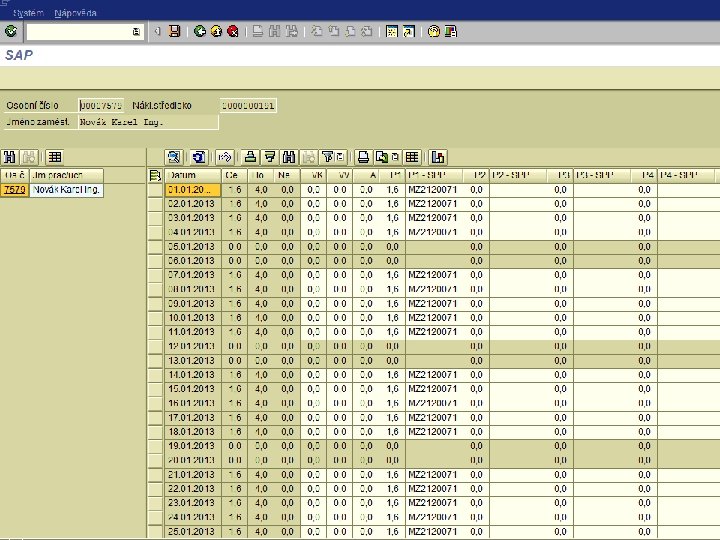The width and height of the screenshot is (720, 540).
Task: Select the 14.01.2013 date cell
Action: (x=193, y=375)
